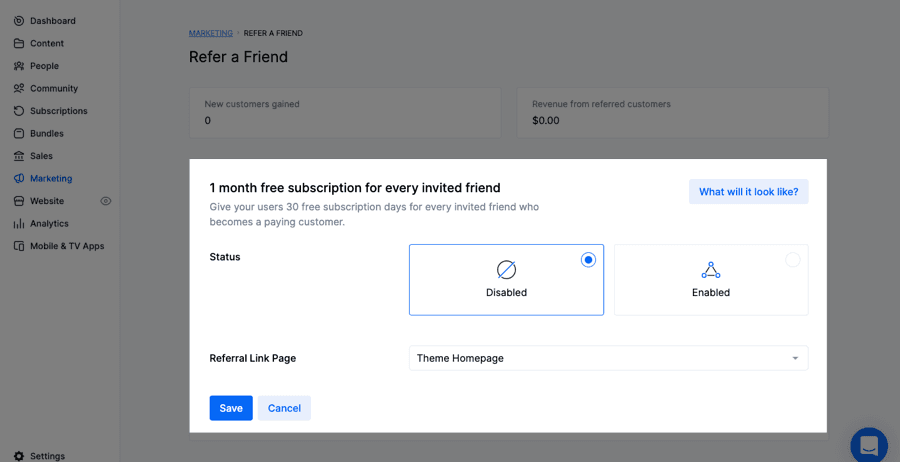
Task: Click the Community chat icon
Action: click(x=19, y=88)
